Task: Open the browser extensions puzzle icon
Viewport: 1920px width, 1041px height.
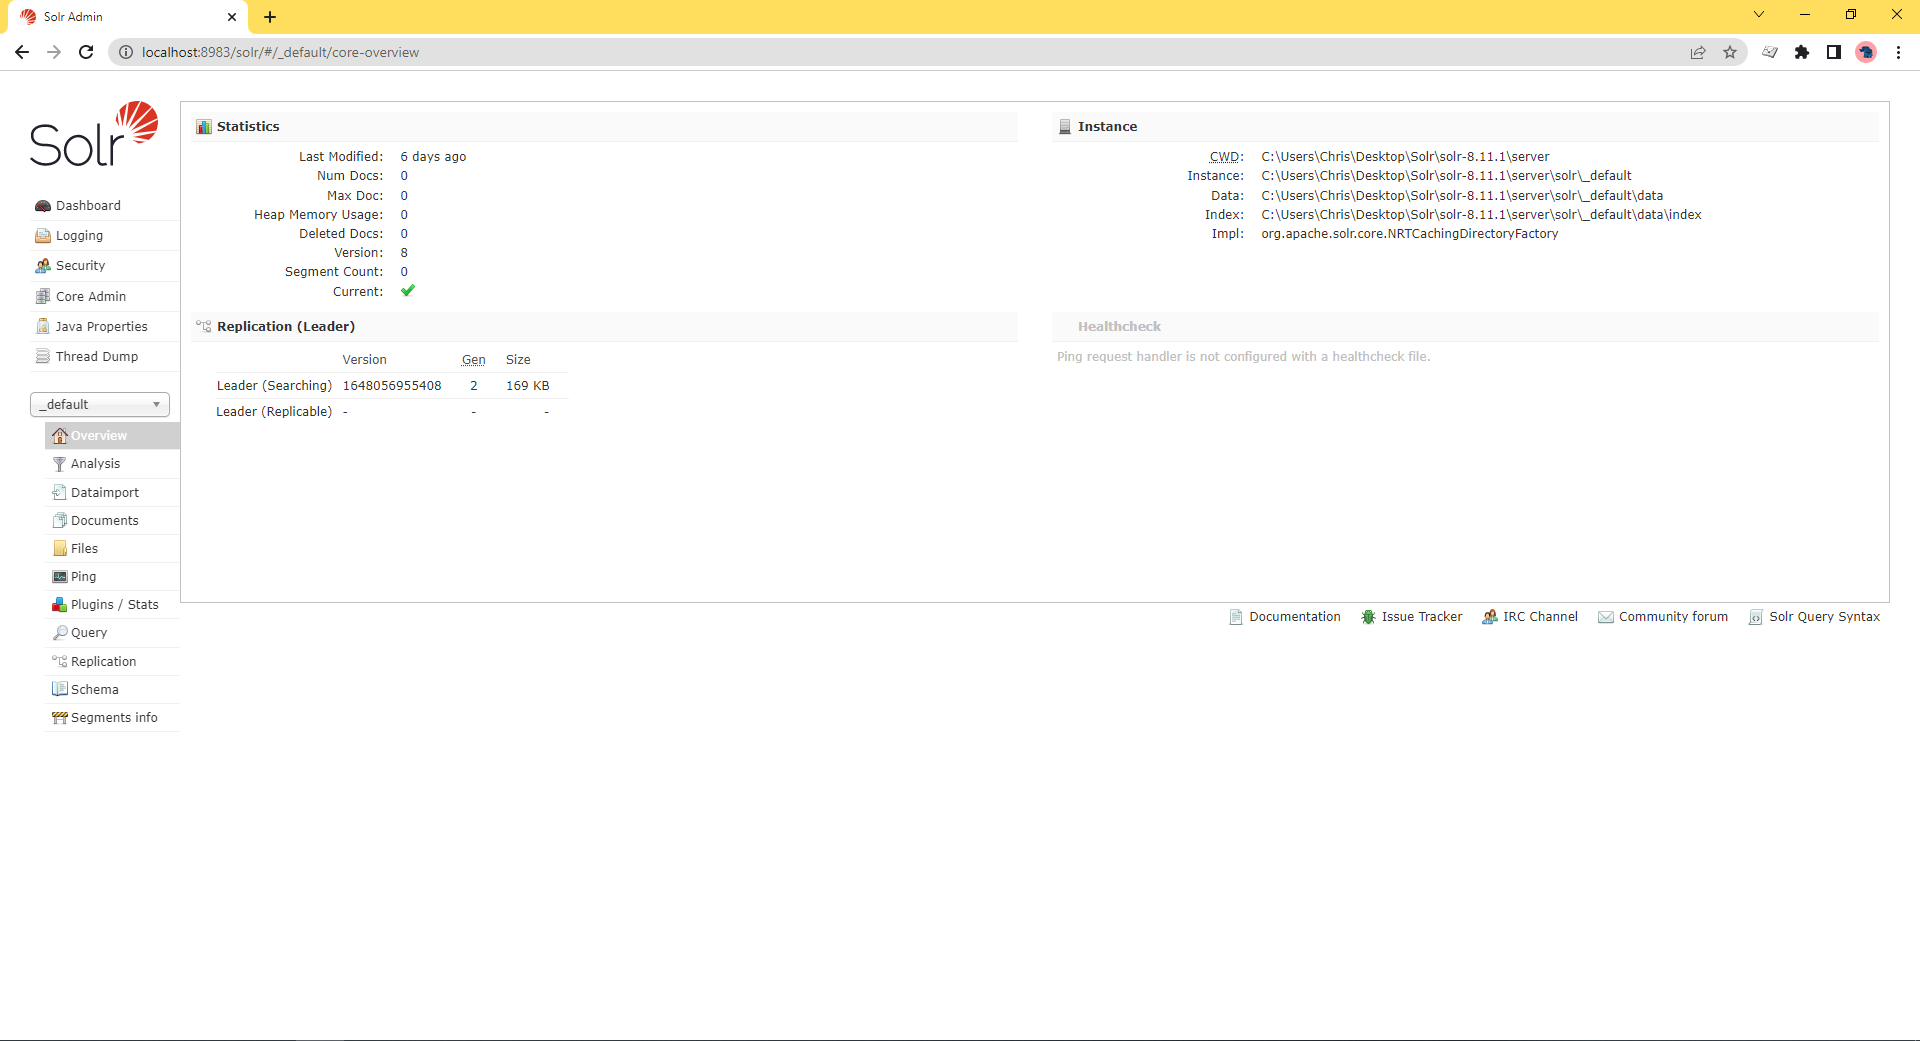Action: (x=1802, y=52)
